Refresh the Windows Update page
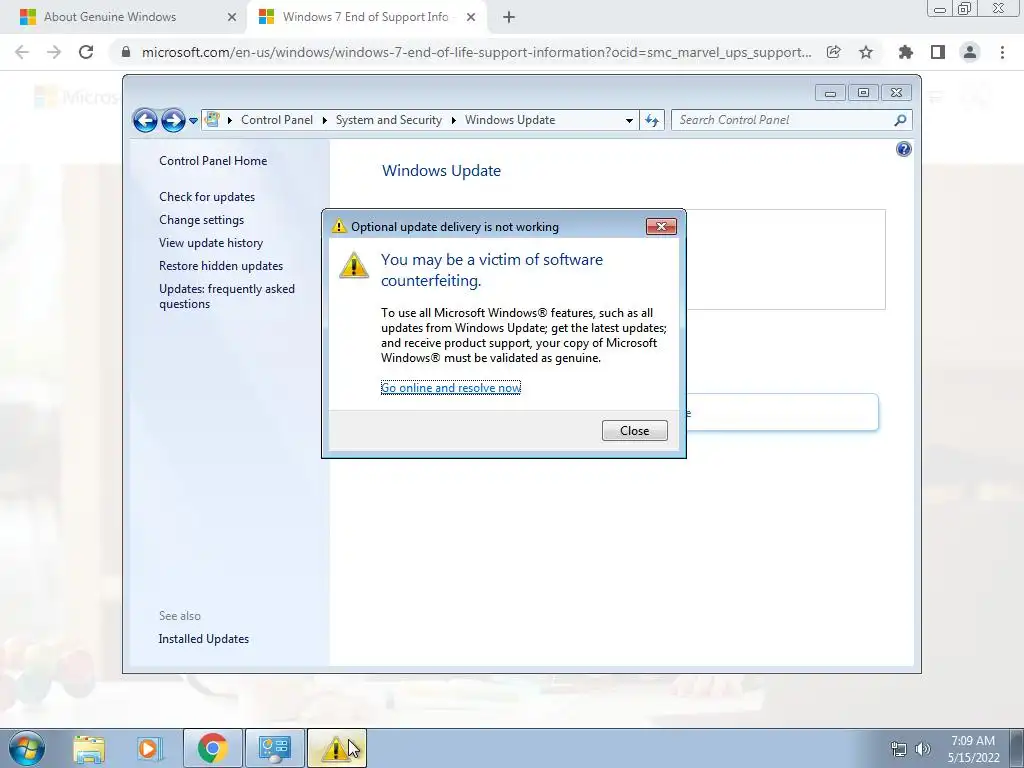Screen dimensions: 1024x768 [652, 120]
